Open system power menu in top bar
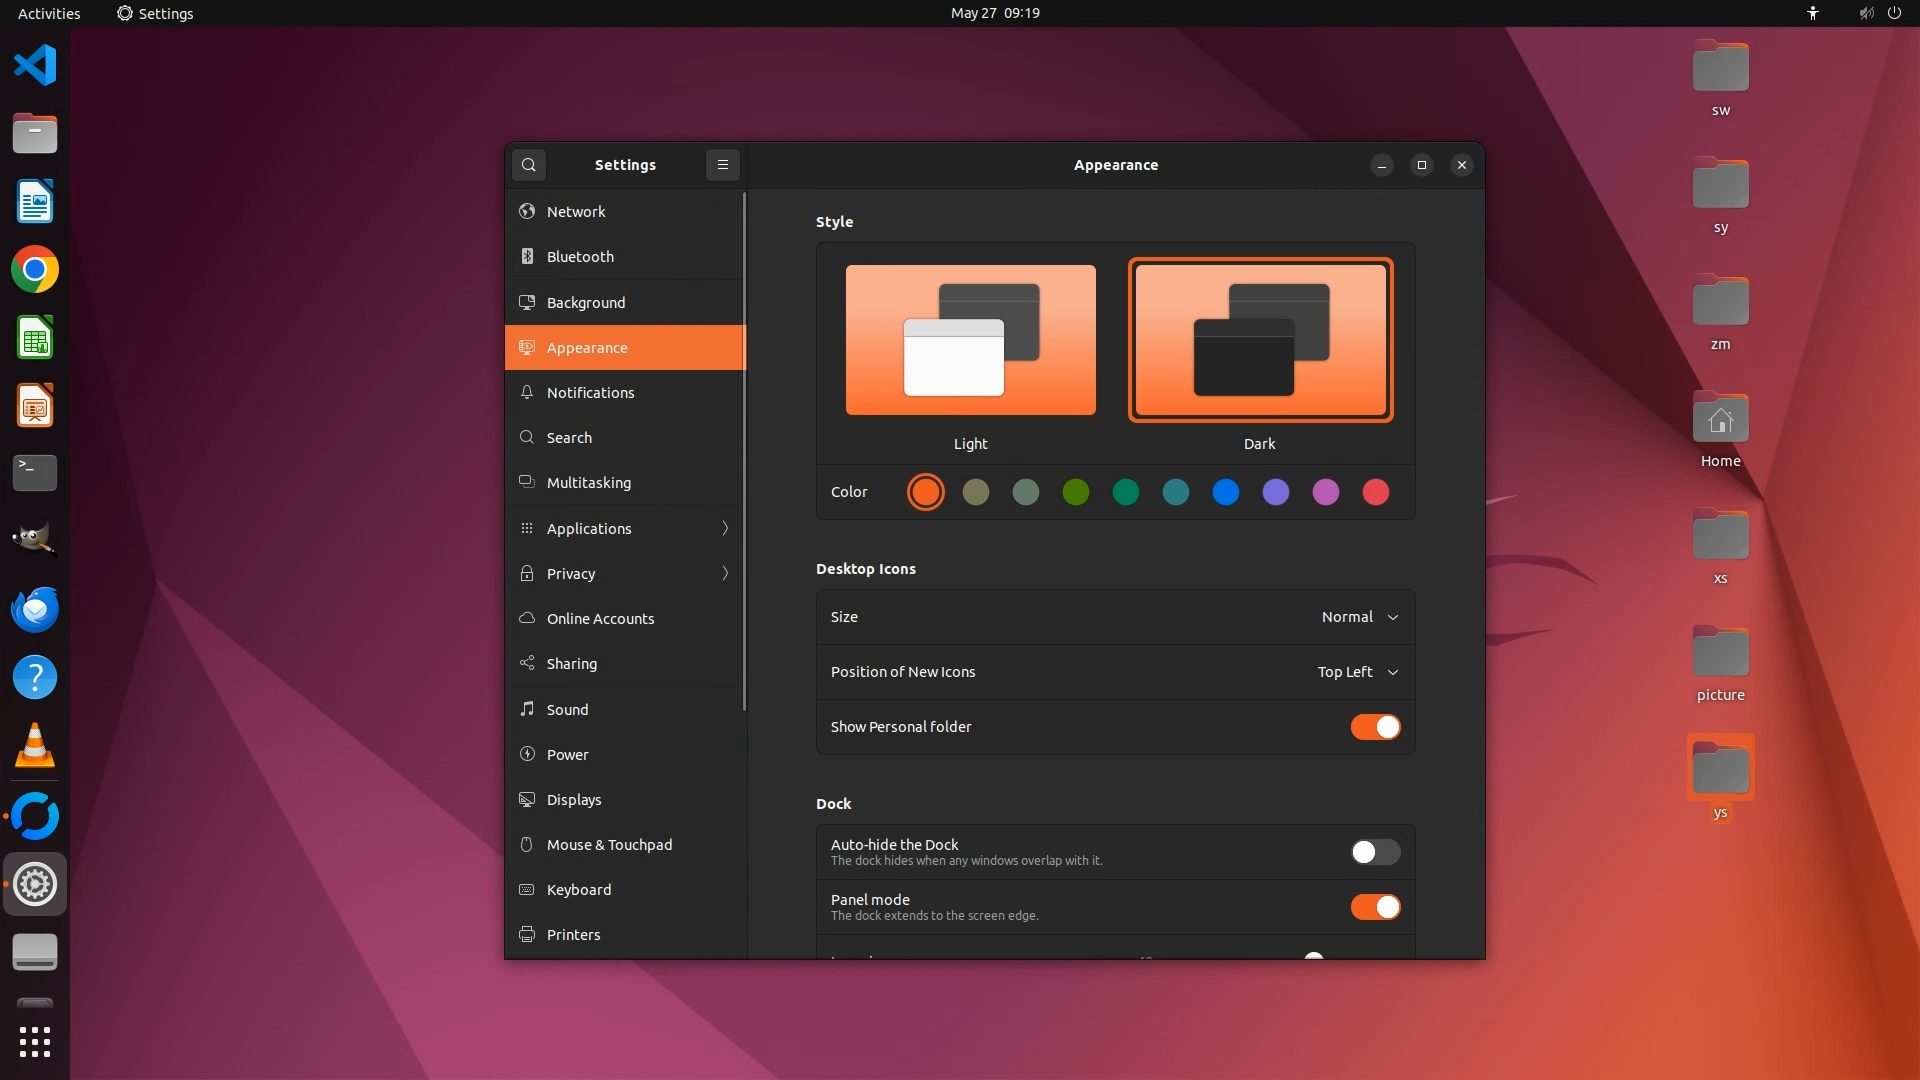Viewport: 1920px width, 1080px height. point(1894,13)
